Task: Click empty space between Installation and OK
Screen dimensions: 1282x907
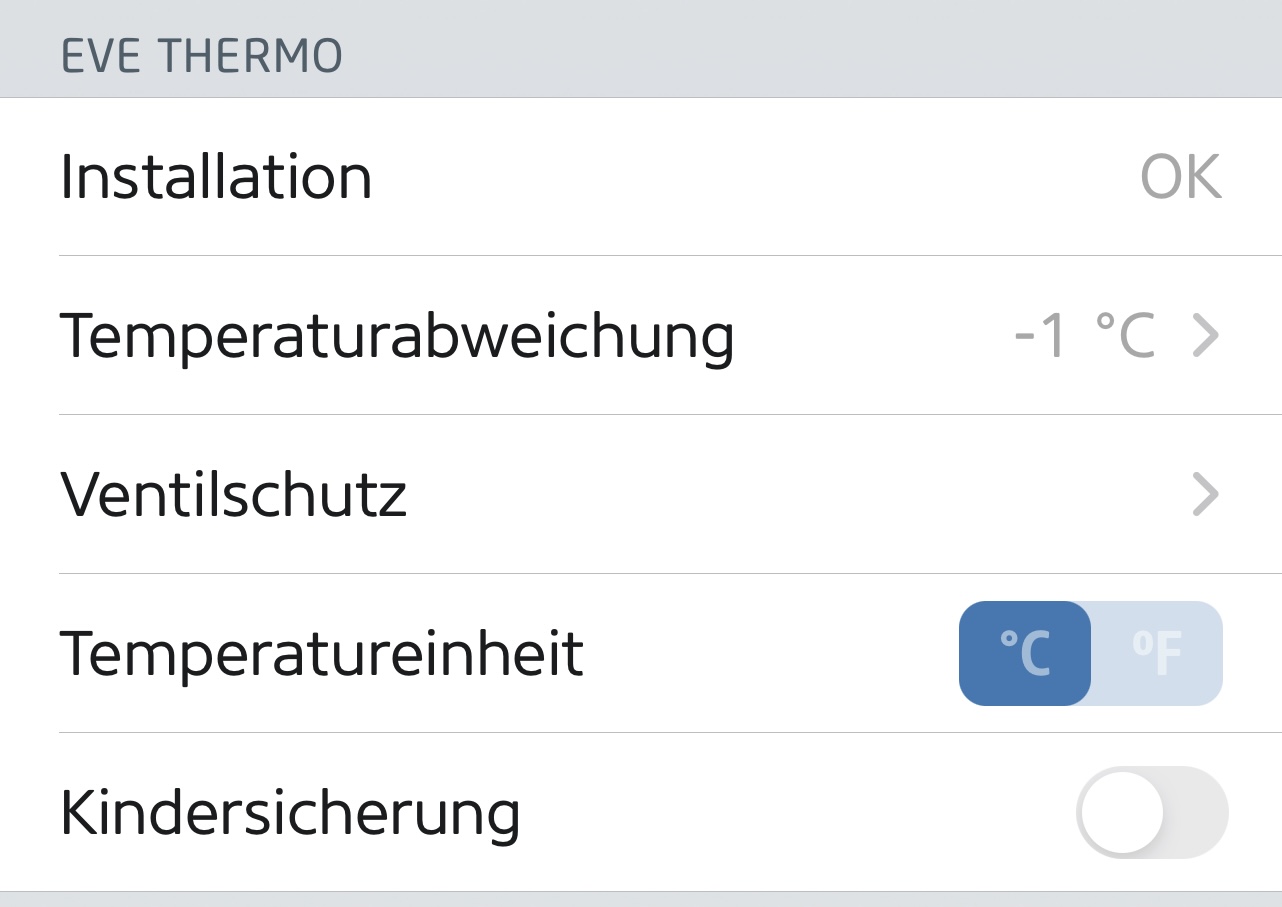Action: point(750,178)
